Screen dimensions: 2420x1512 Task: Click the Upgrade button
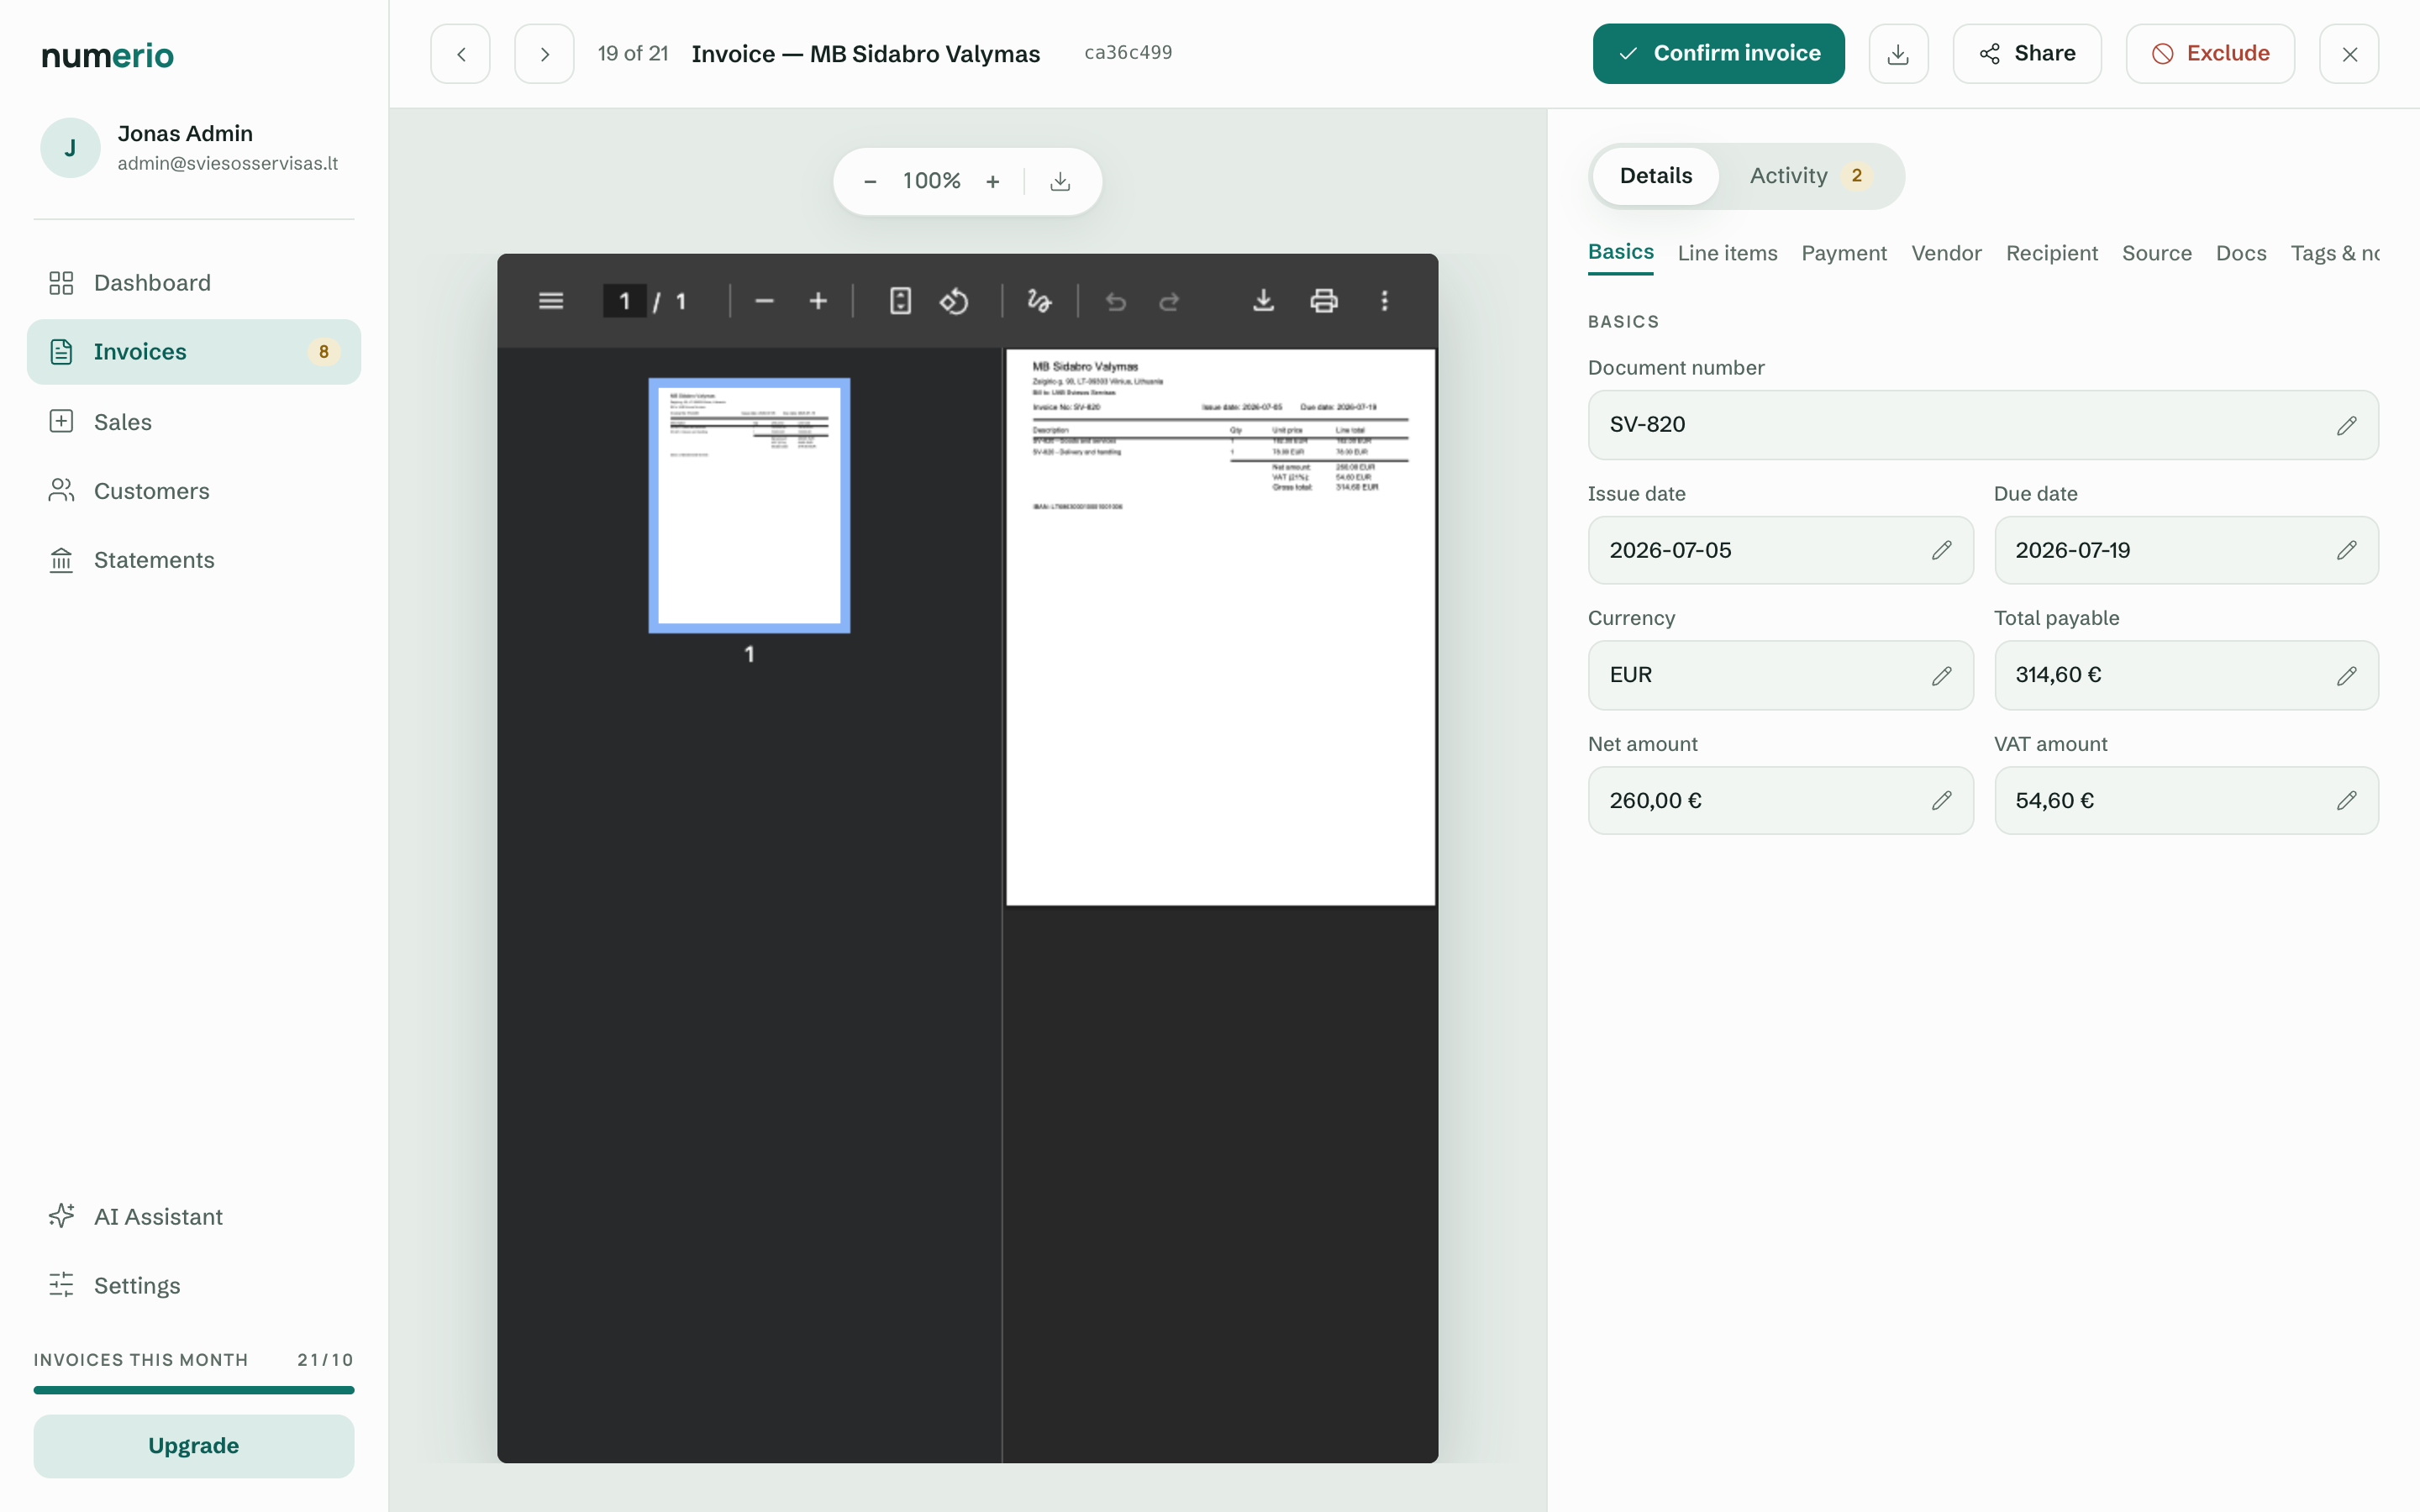[x=194, y=1446]
